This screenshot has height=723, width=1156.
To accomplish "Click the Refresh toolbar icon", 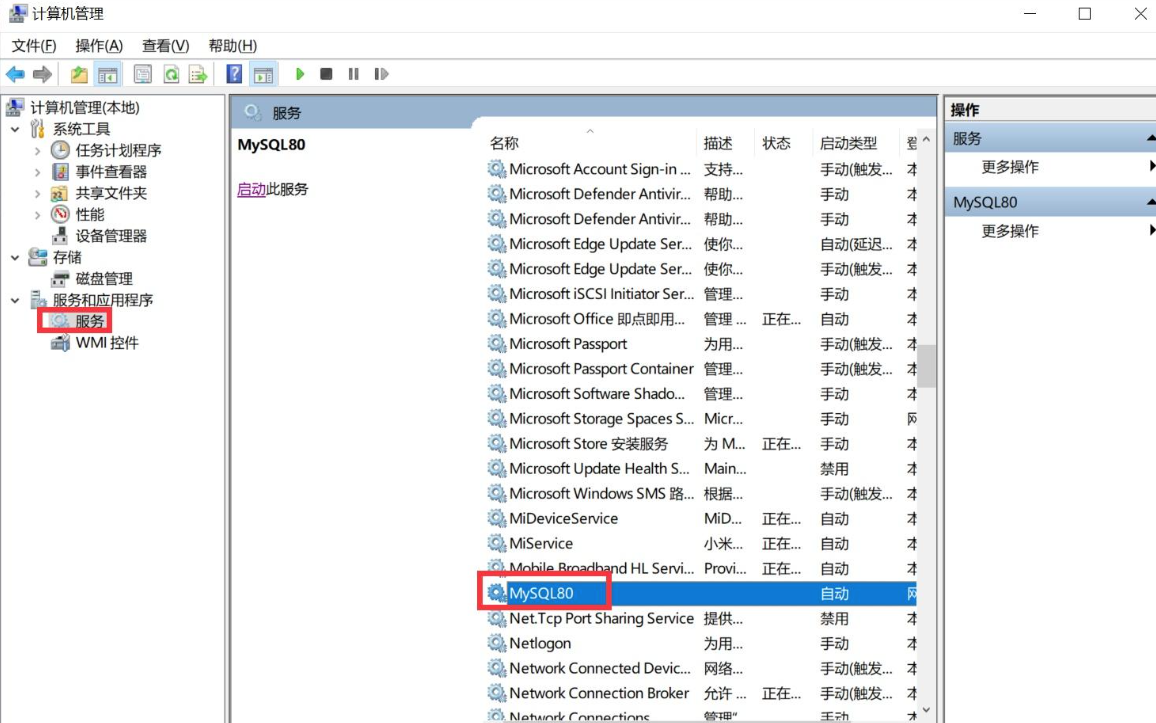I will 171,74.
